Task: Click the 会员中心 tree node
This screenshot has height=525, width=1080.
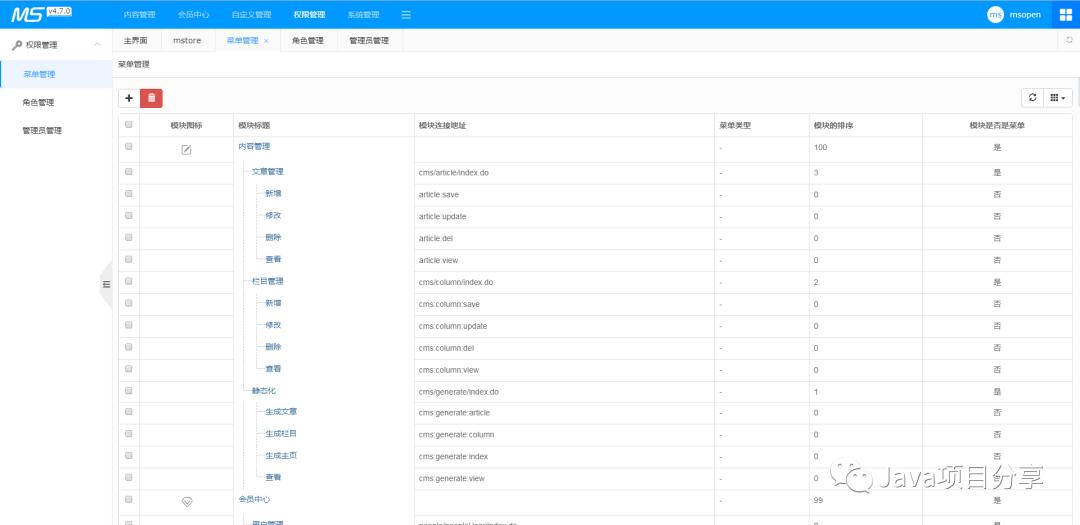Action: click(x=254, y=499)
